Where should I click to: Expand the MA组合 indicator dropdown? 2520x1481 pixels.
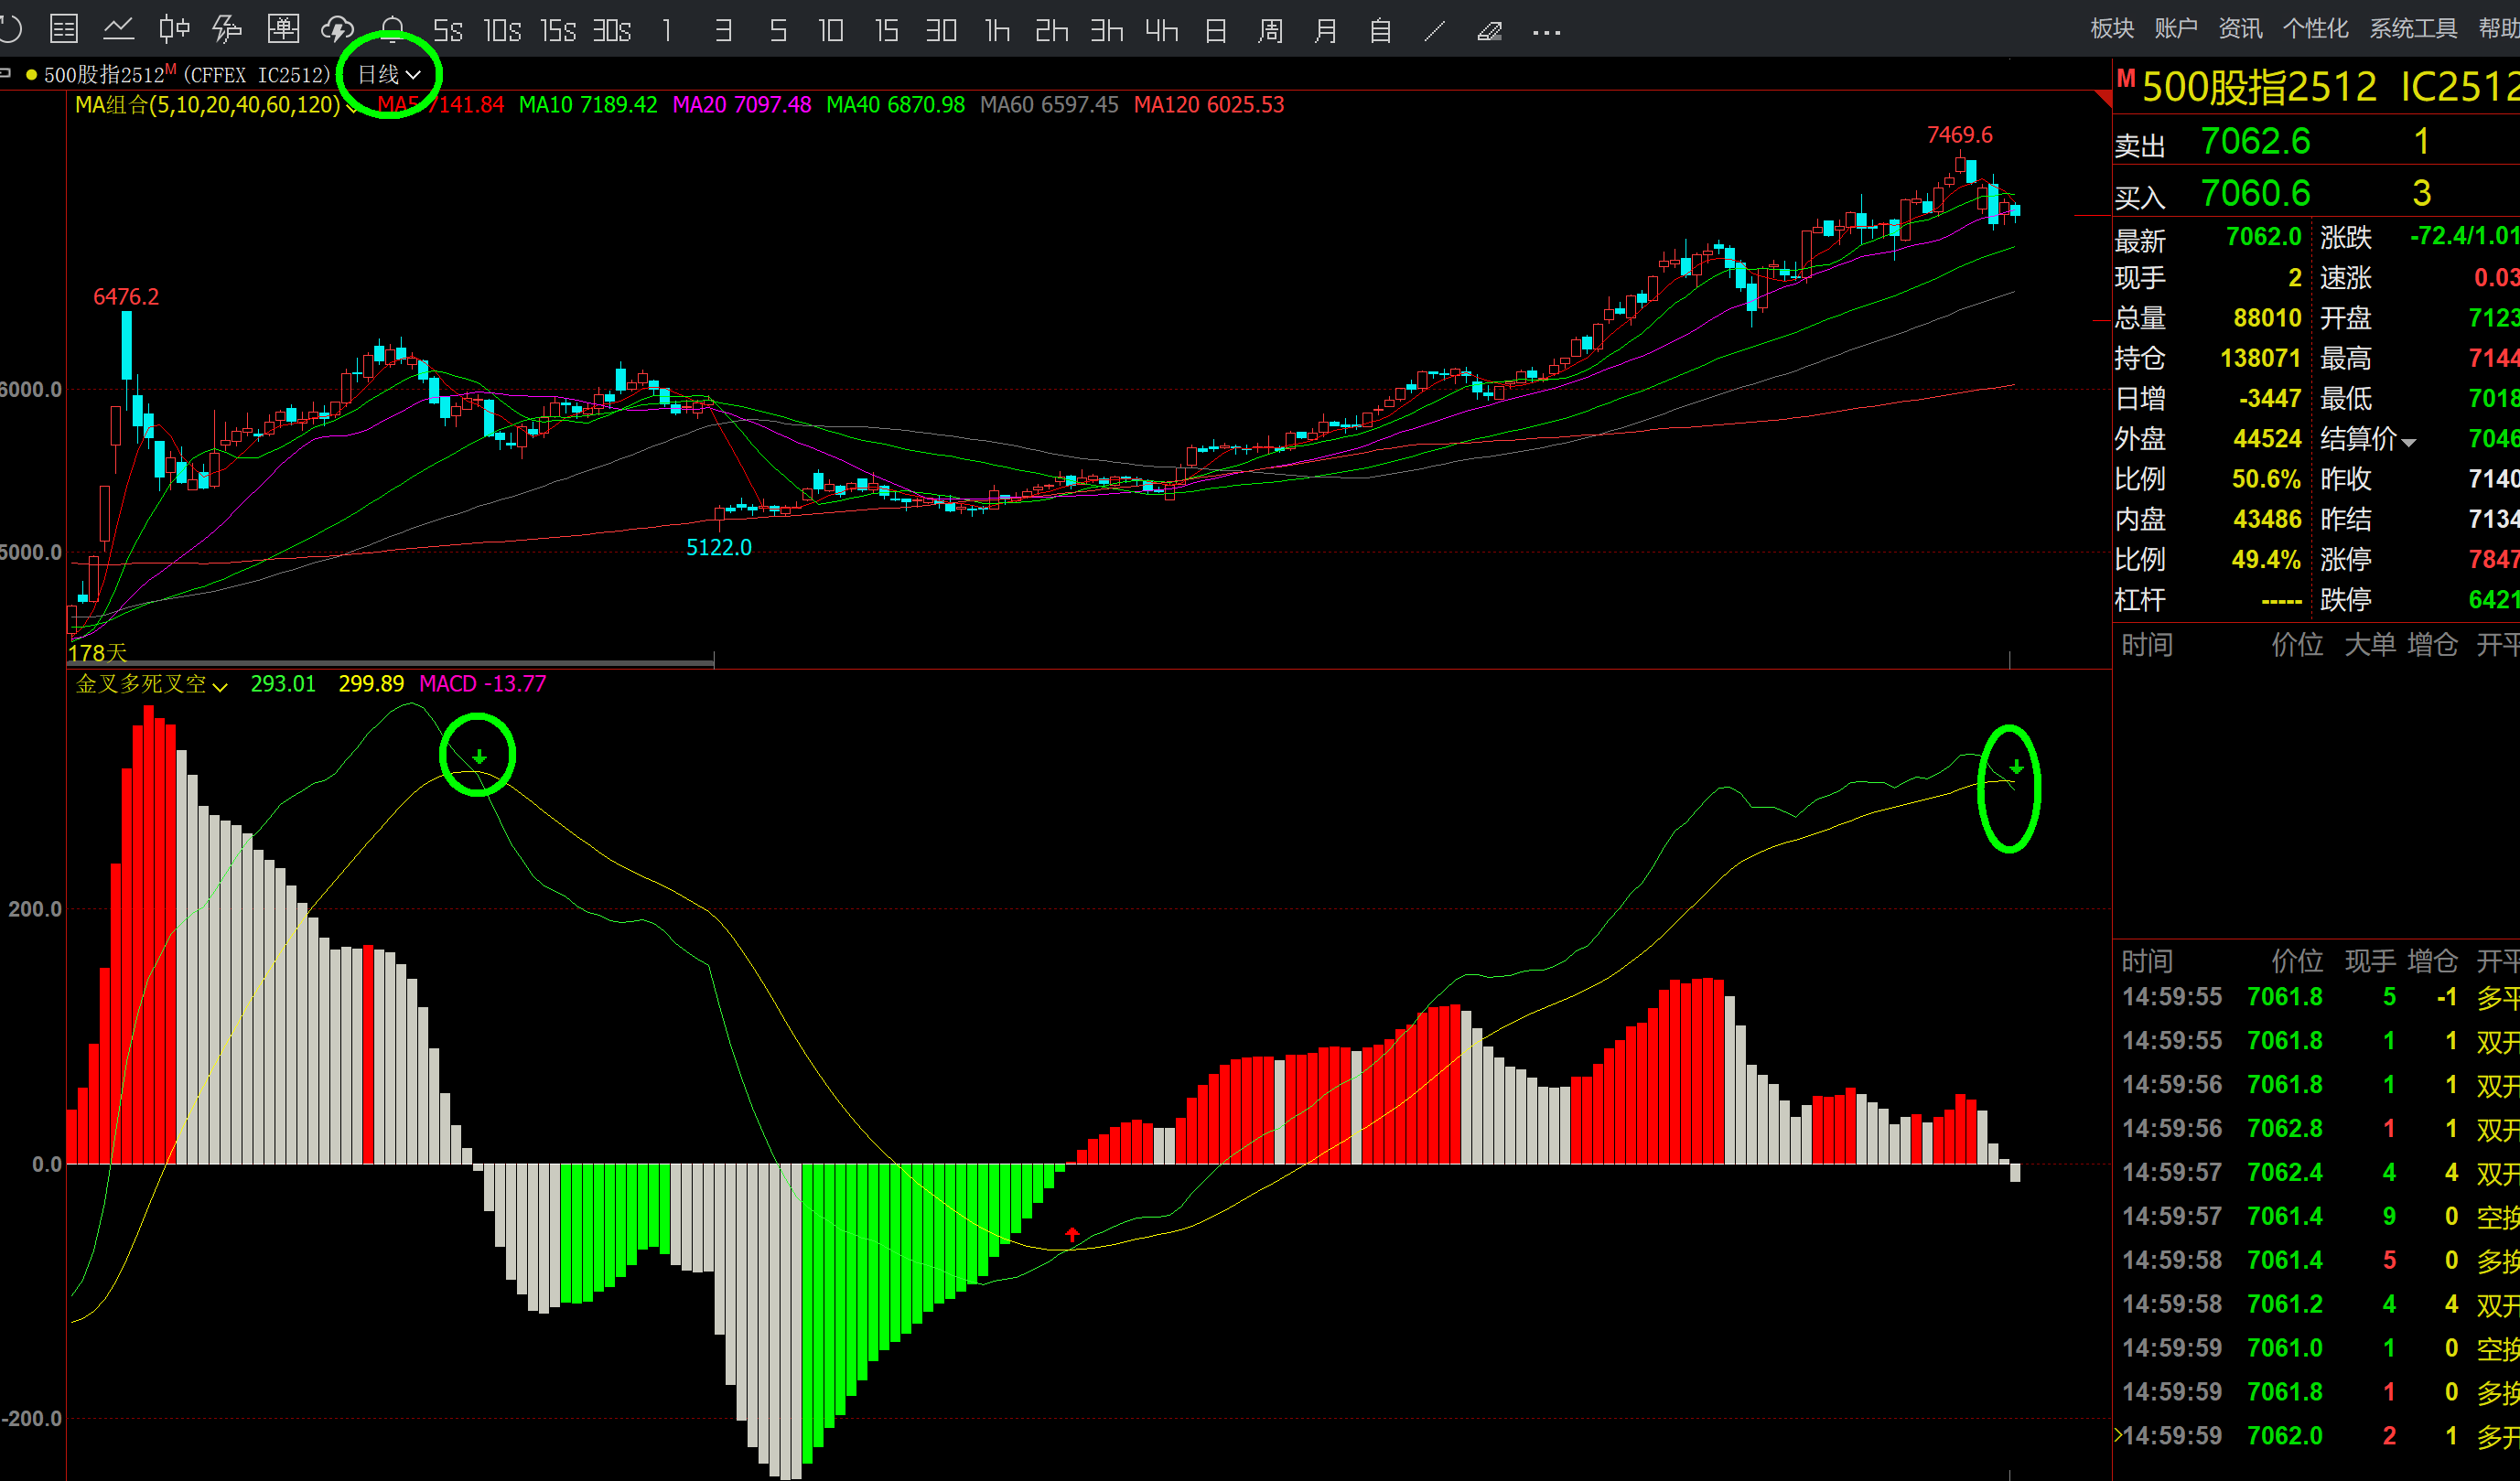click(x=351, y=106)
